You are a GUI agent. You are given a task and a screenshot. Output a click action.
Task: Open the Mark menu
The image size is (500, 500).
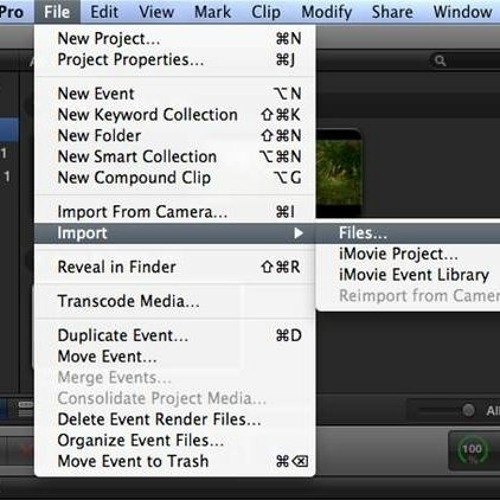click(212, 12)
